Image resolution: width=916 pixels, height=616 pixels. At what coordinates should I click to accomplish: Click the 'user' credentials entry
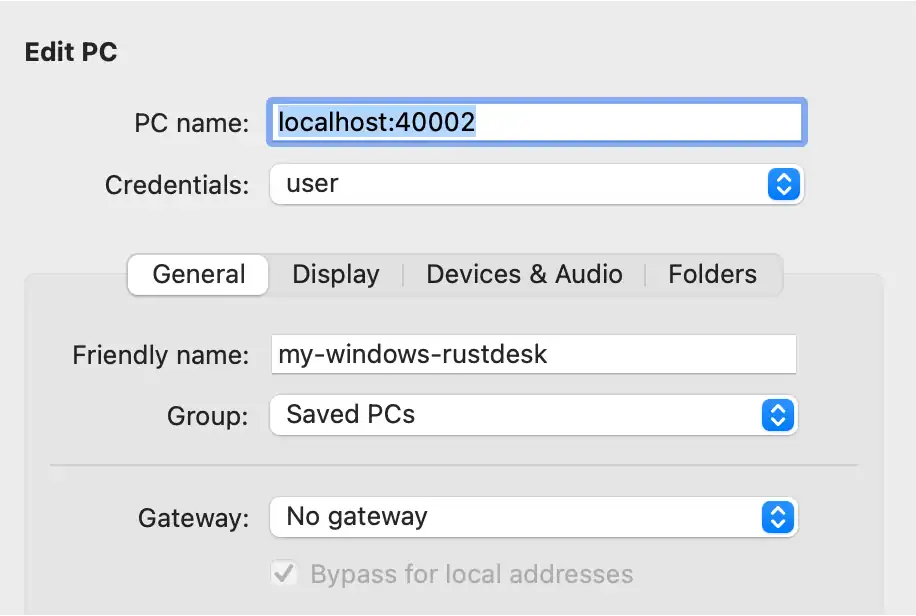[x=315, y=184]
